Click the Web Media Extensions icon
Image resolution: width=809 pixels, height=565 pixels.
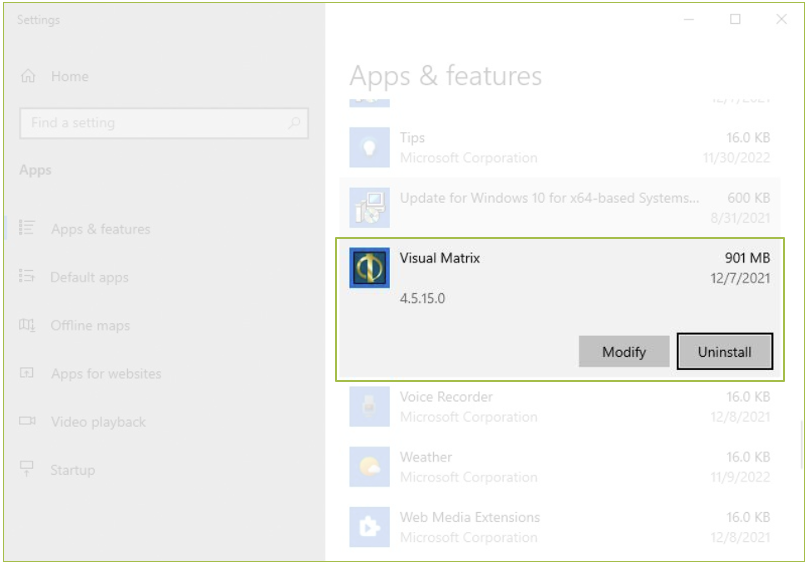[x=369, y=526]
